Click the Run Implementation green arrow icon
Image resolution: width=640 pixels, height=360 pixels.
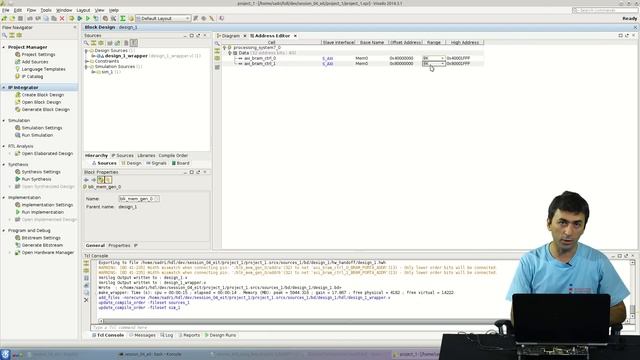click(18, 212)
